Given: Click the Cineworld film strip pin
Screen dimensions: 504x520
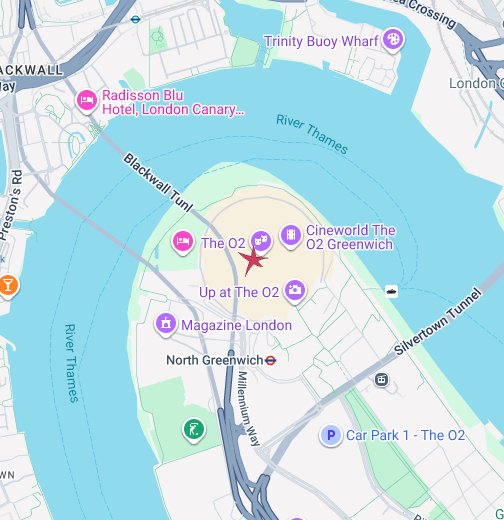Looking at the screenshot, I should click(x=291, y=236).
